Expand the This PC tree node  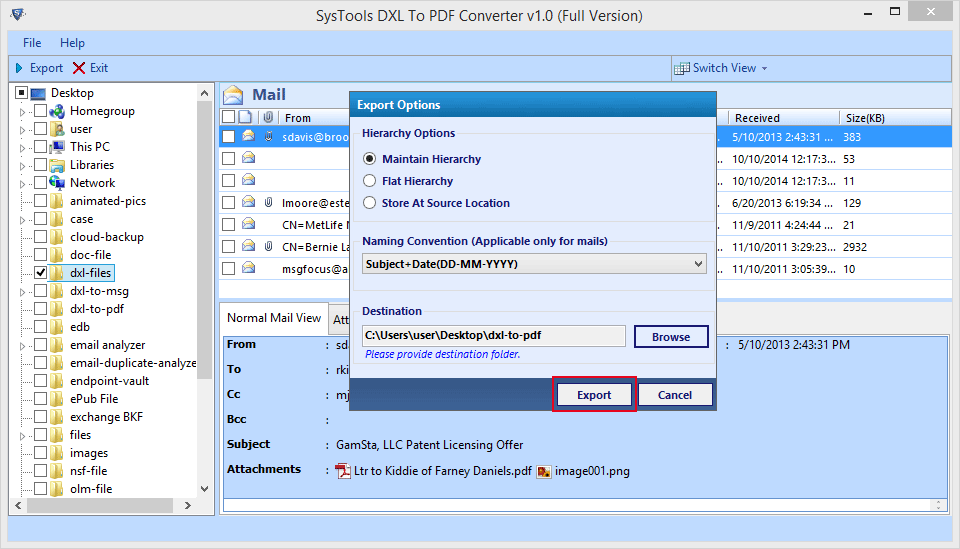coord(23,148)
